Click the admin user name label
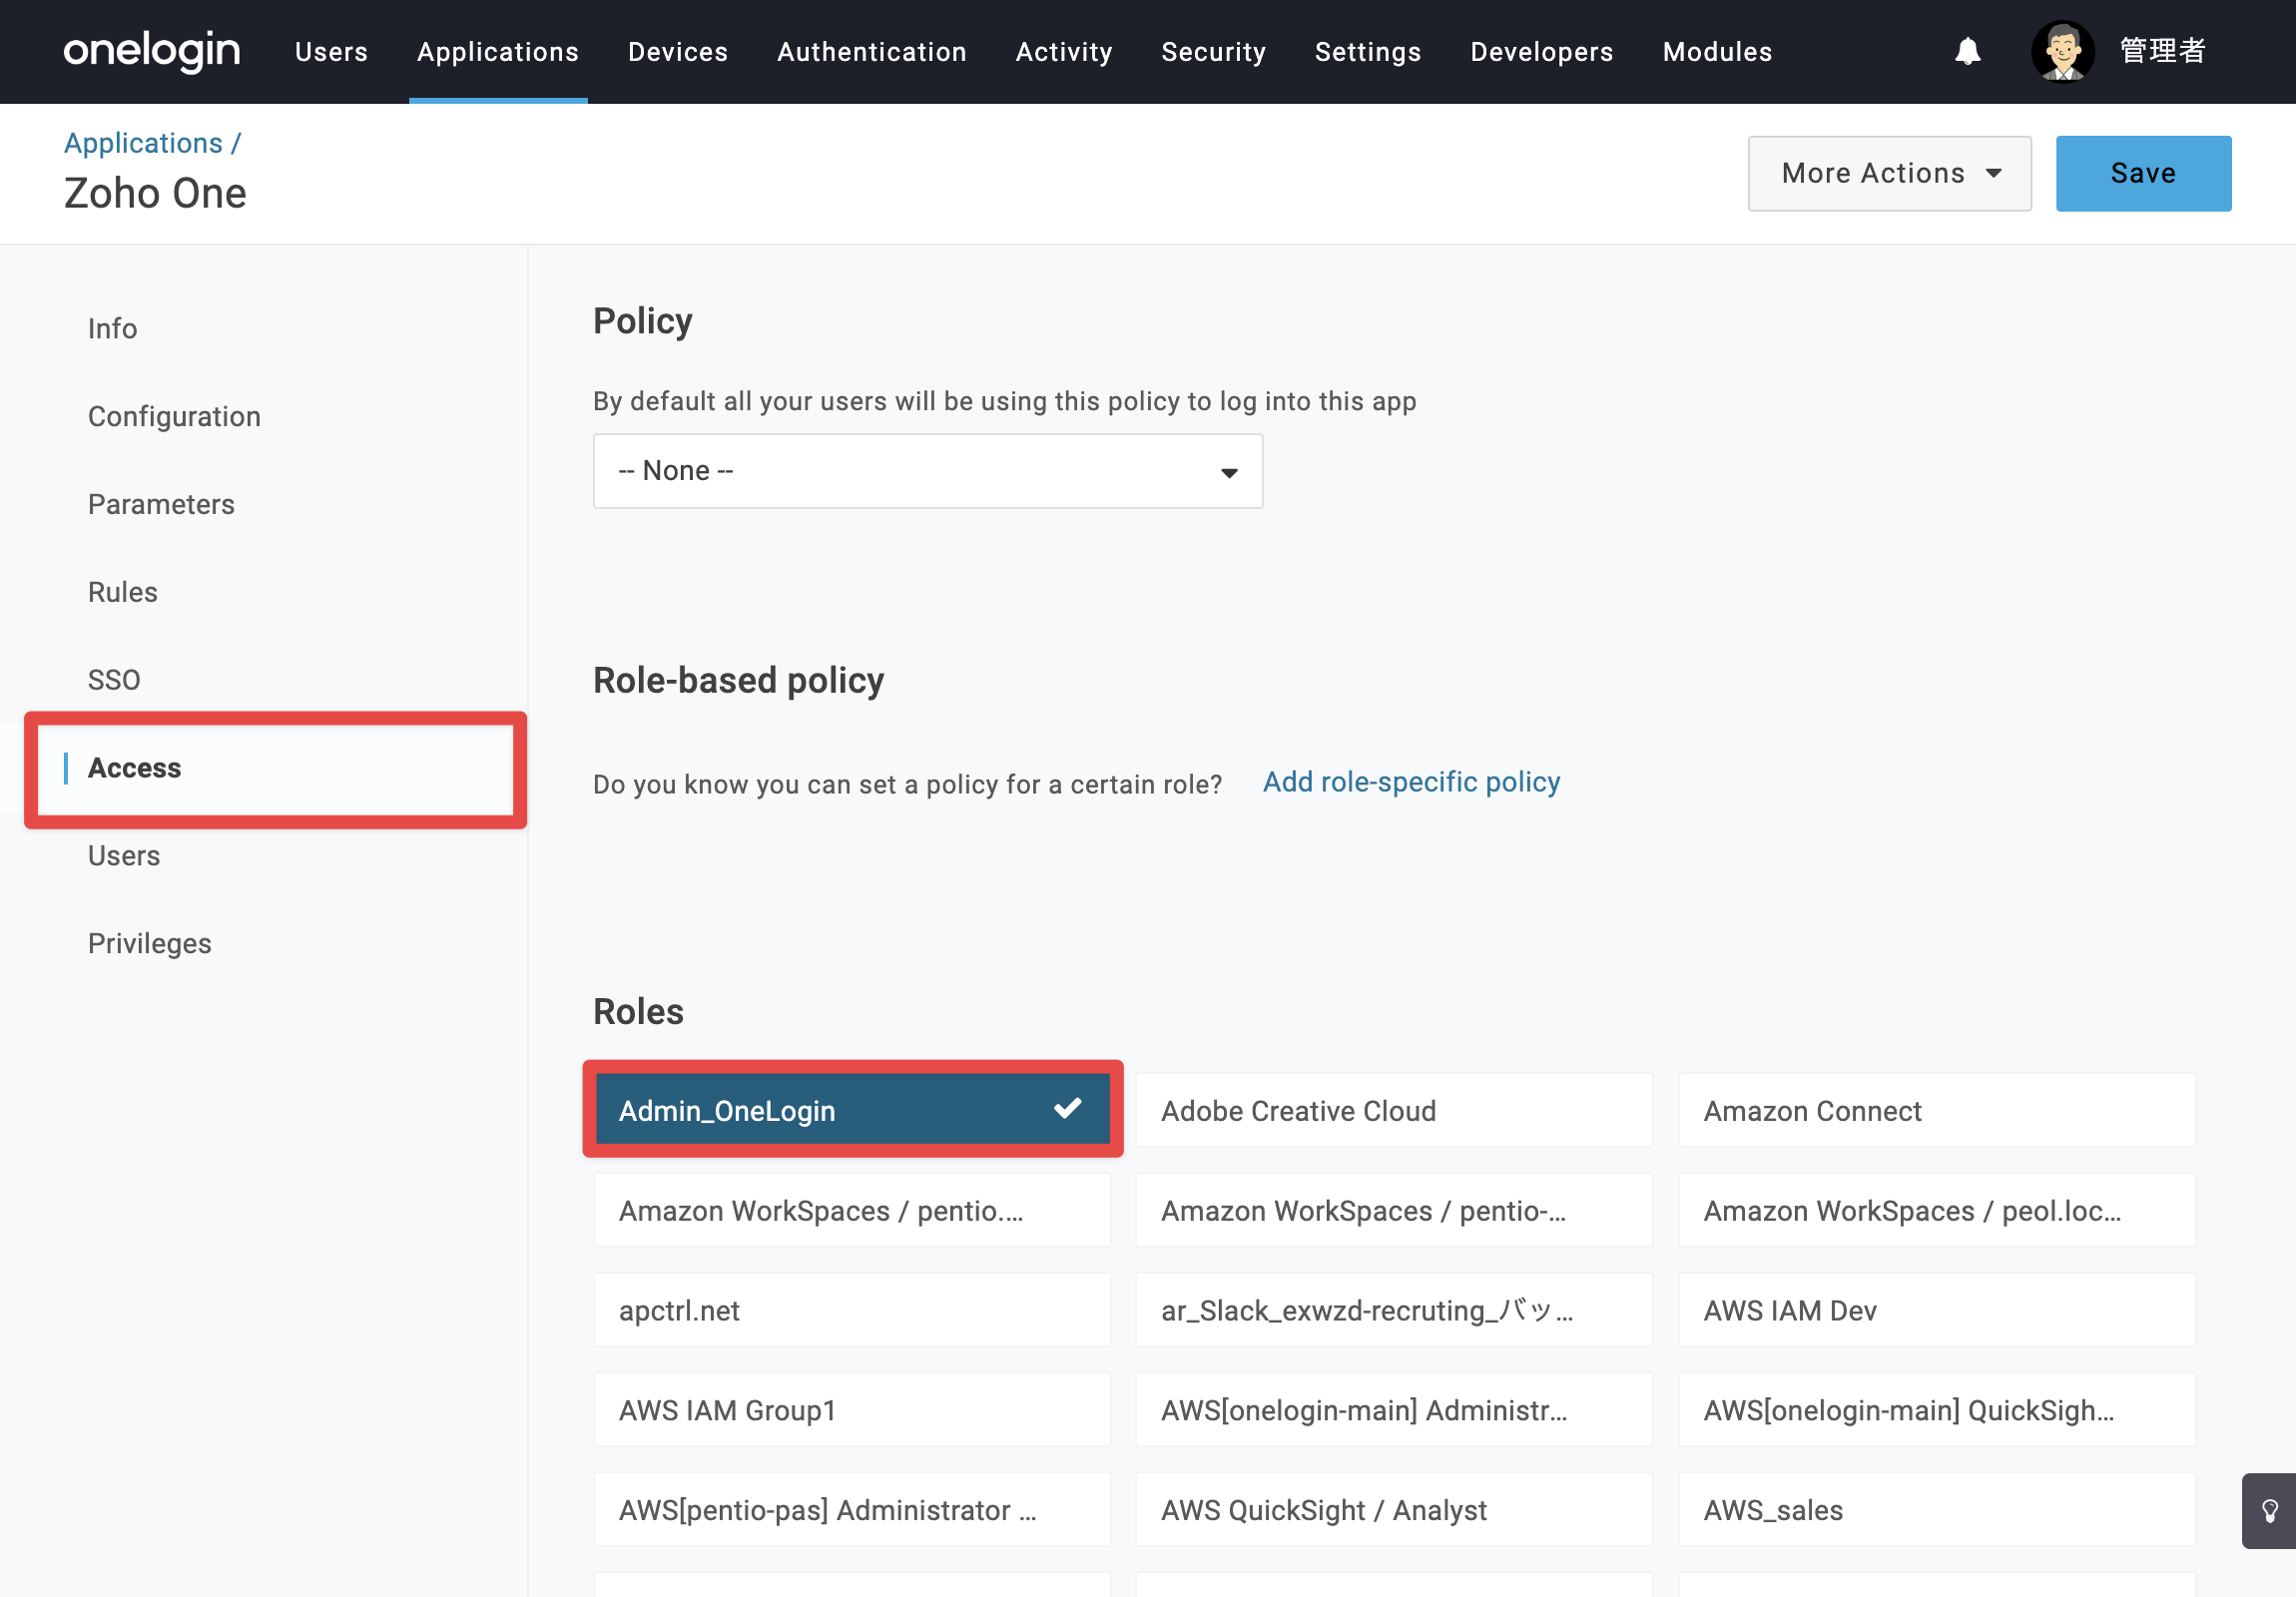The width and height of the screenshot is (2296, 1597). click(x=2161, y=51)
